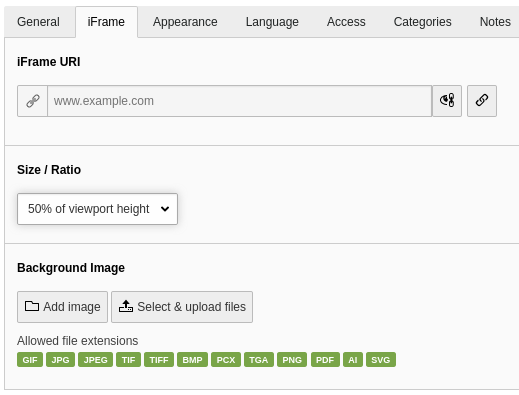Select the iFrame tab

[x=106, y=22]
